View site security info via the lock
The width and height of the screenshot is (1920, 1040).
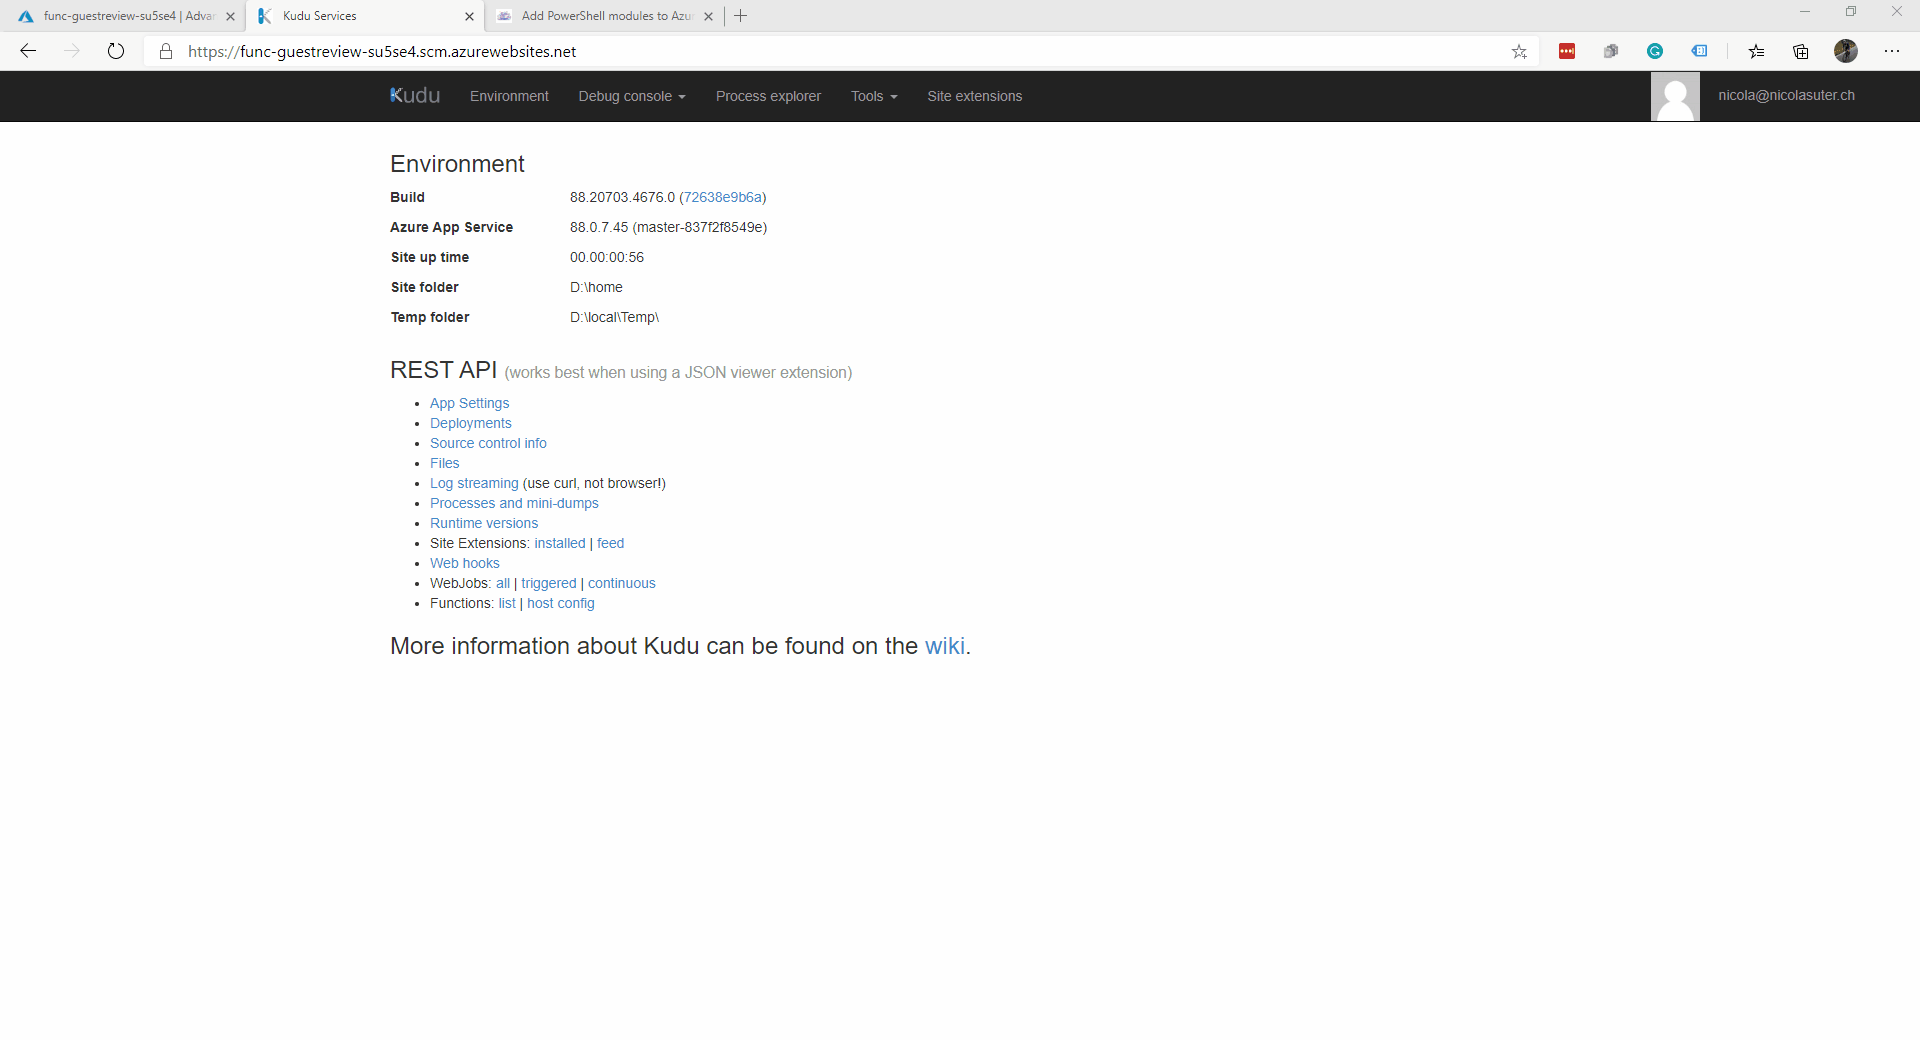tap(166, 51)
